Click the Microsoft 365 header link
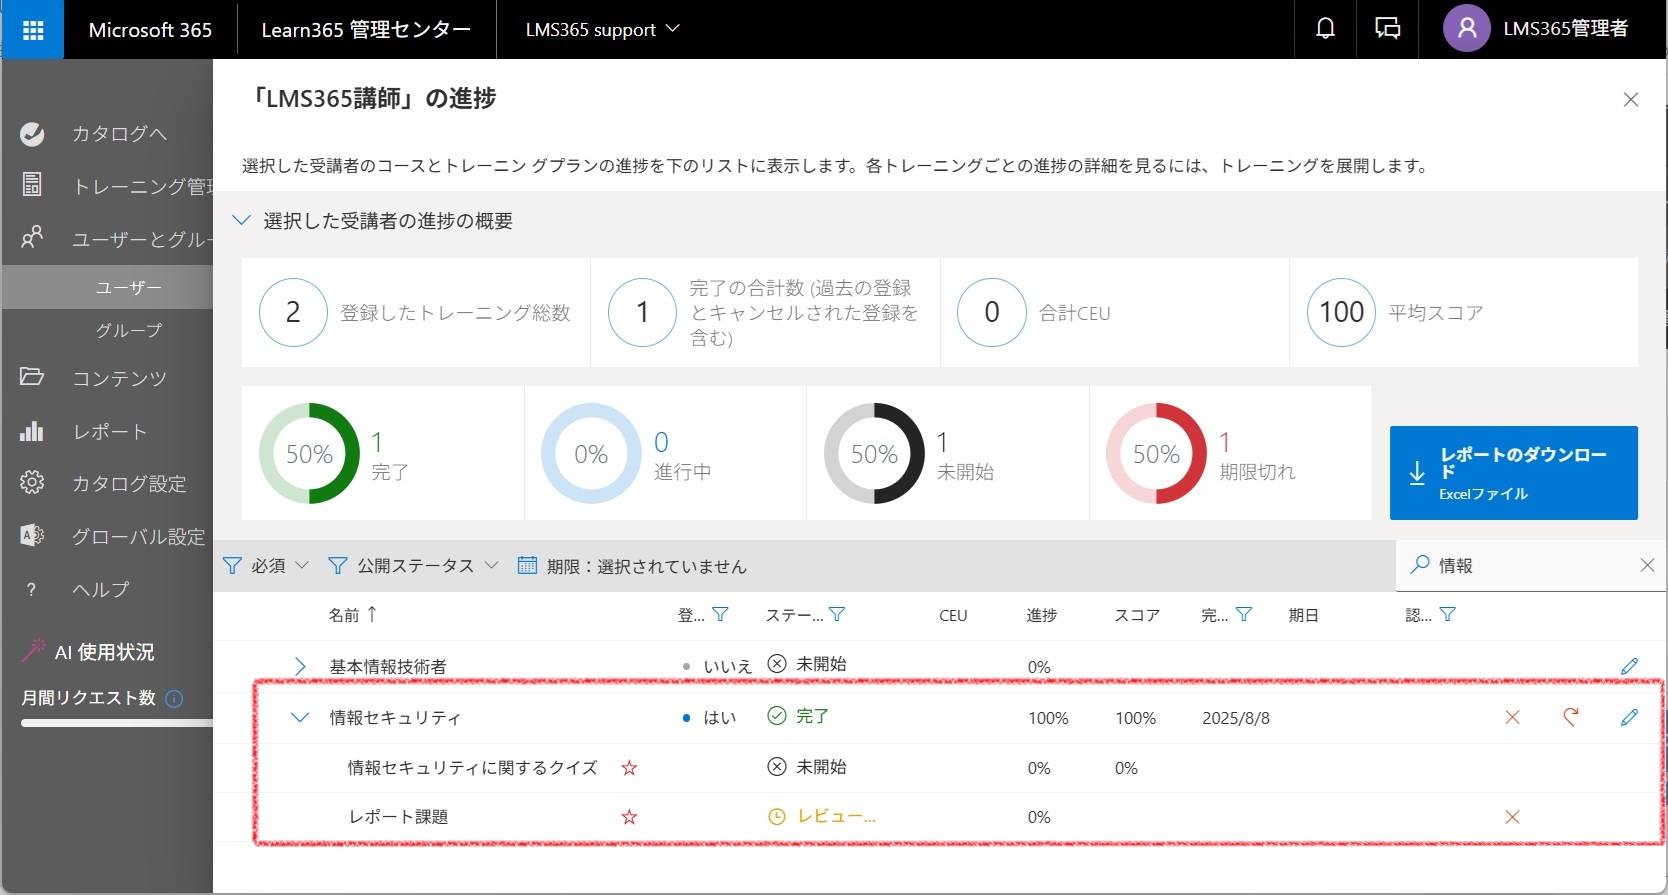Viewport: 1668px width, 895px height. [150, 30]
